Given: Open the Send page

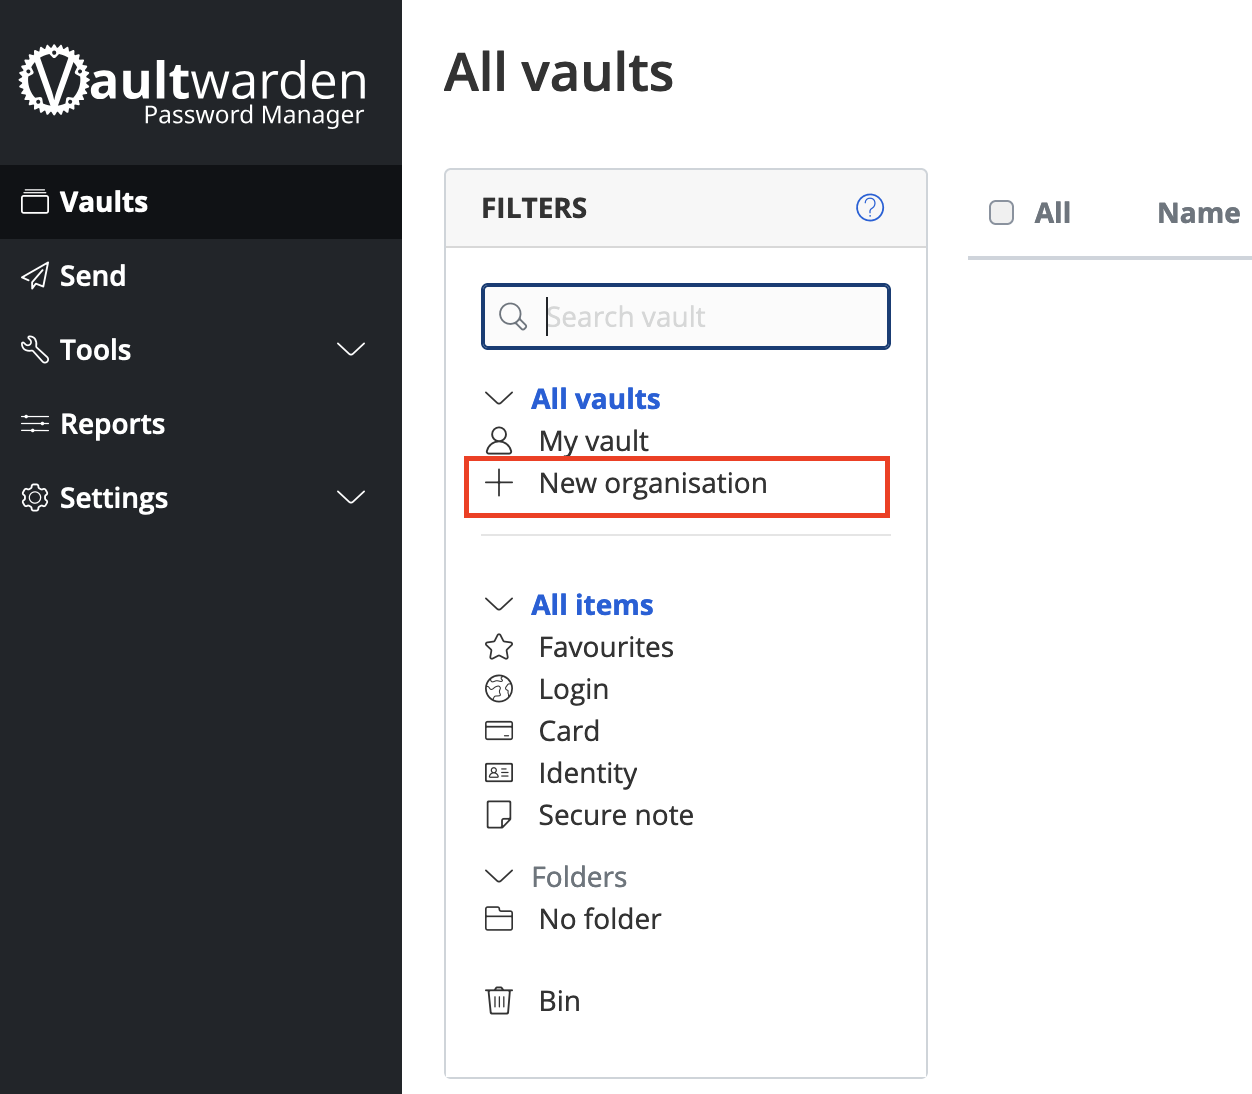Looking at the screenshot, I should (92, 276).
